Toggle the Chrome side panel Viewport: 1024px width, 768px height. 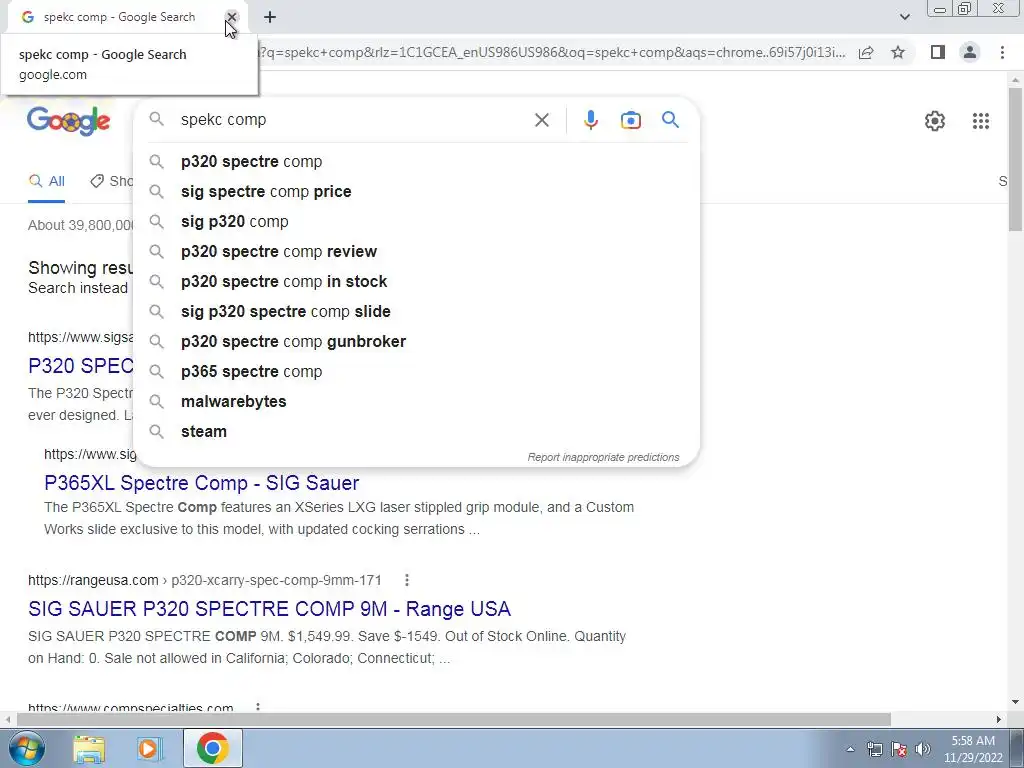point(938,52)
